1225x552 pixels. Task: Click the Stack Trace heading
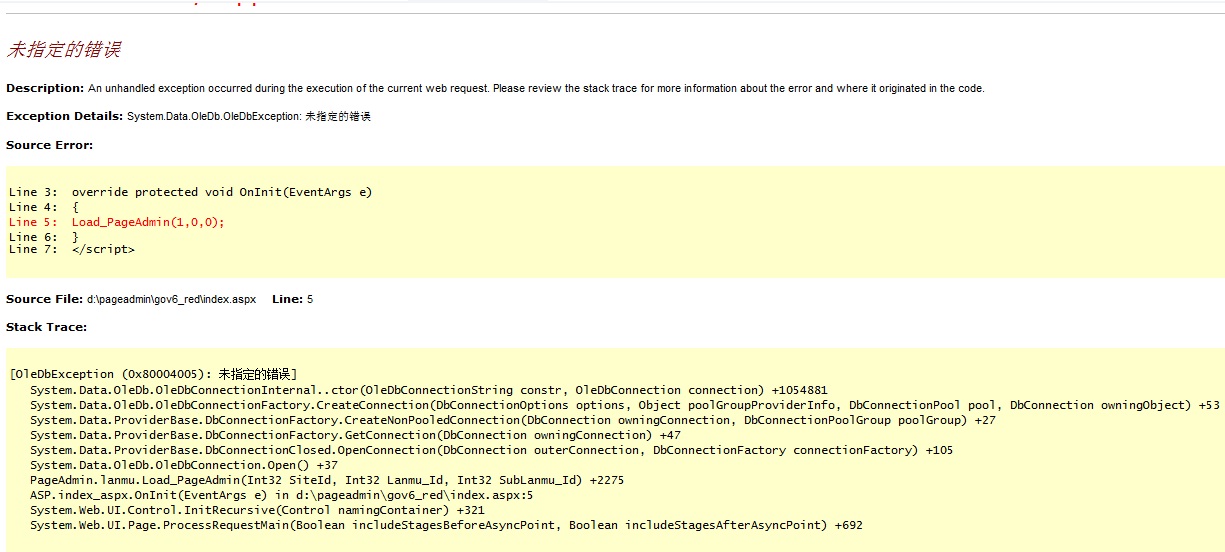[x=46, y=327]
